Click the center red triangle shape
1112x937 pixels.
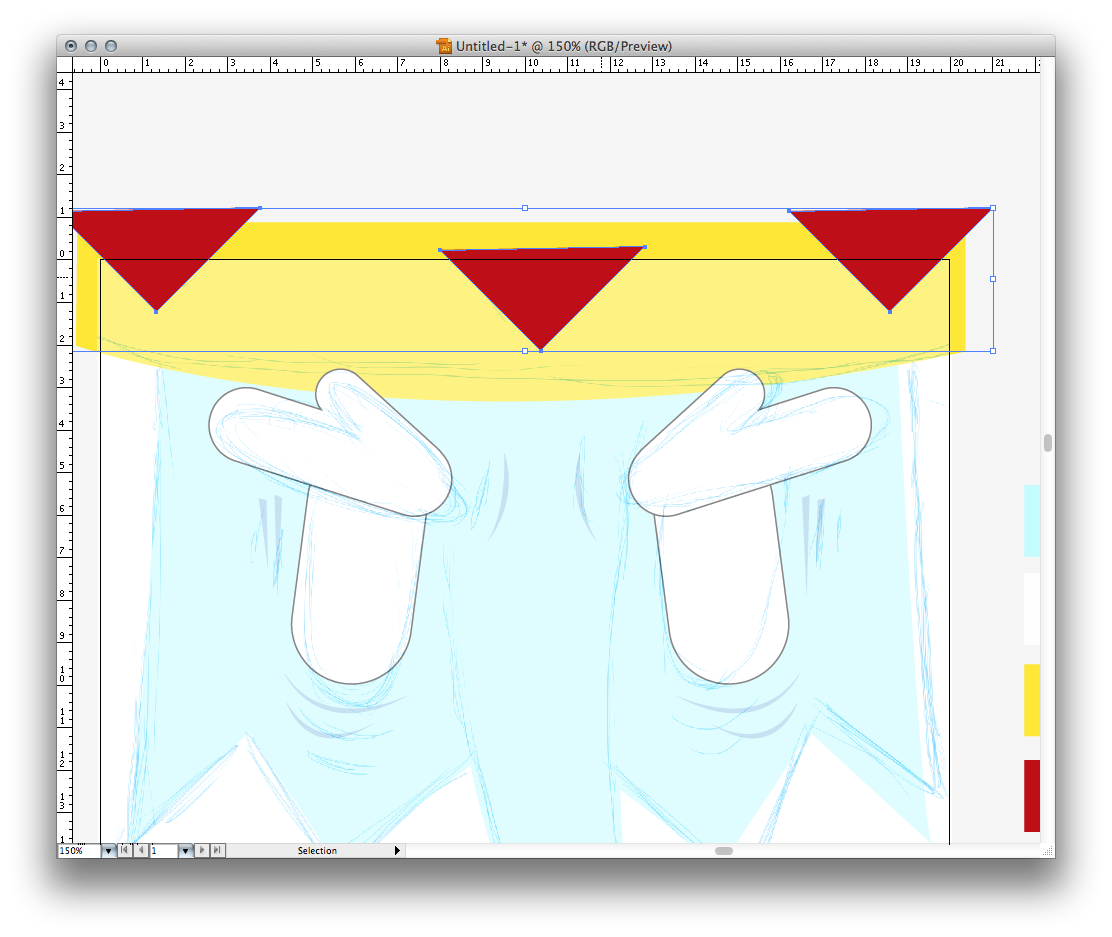click(x=541, y=288)
